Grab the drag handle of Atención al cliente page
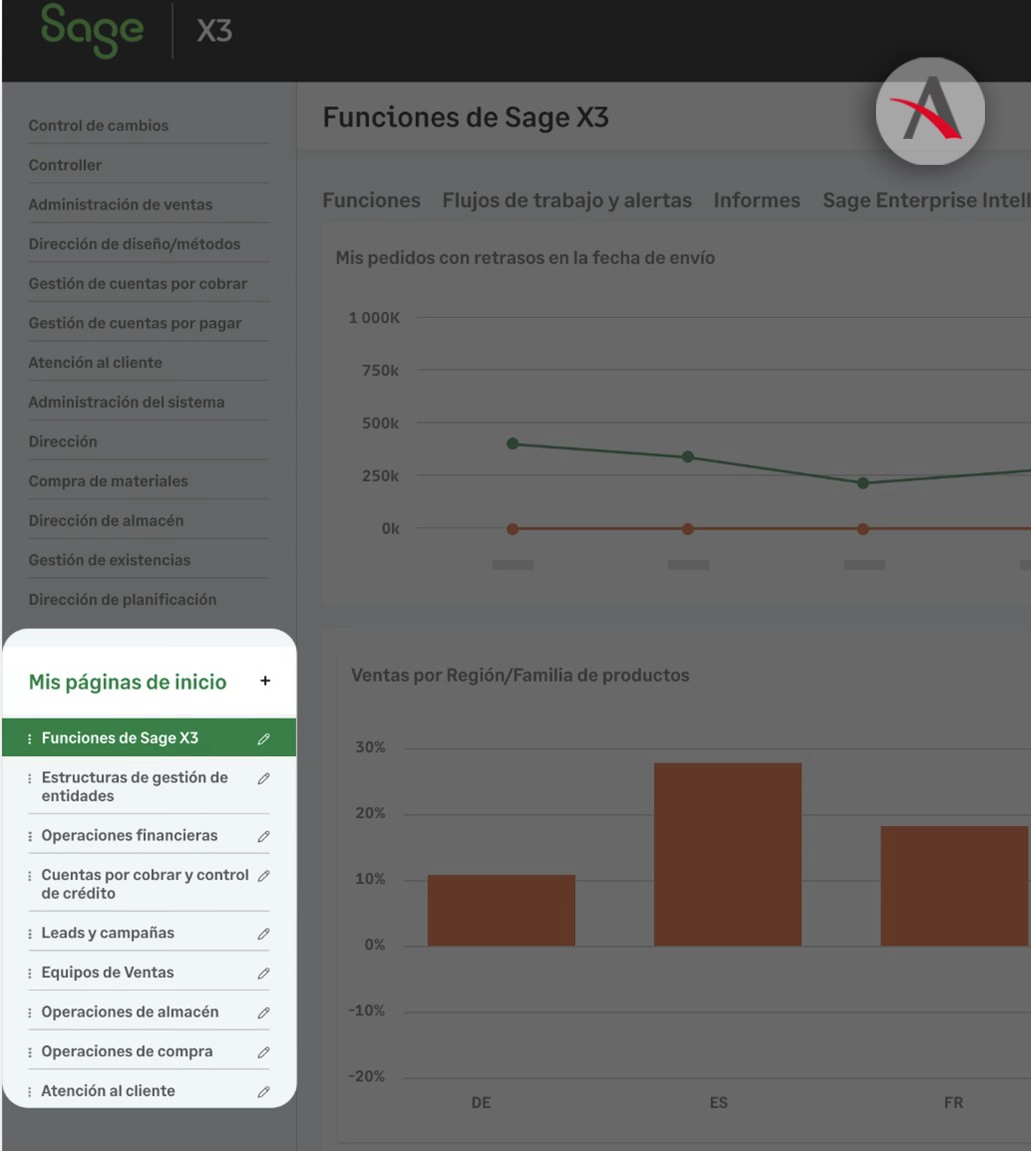The height and width of the screenshot is (1151, 1031). (29, 1092)
